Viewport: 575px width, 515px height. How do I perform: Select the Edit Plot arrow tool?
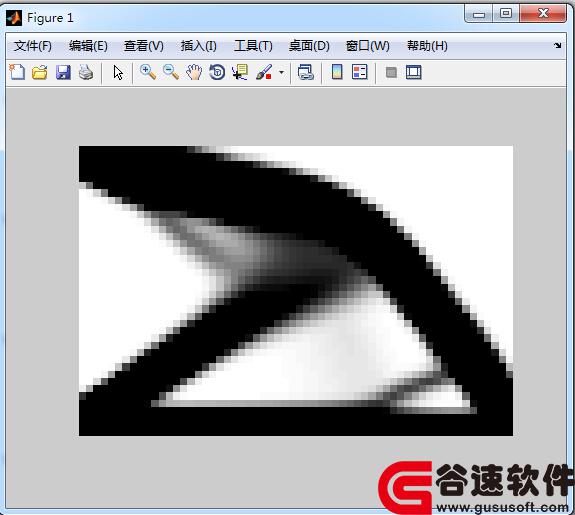point(118,73)
